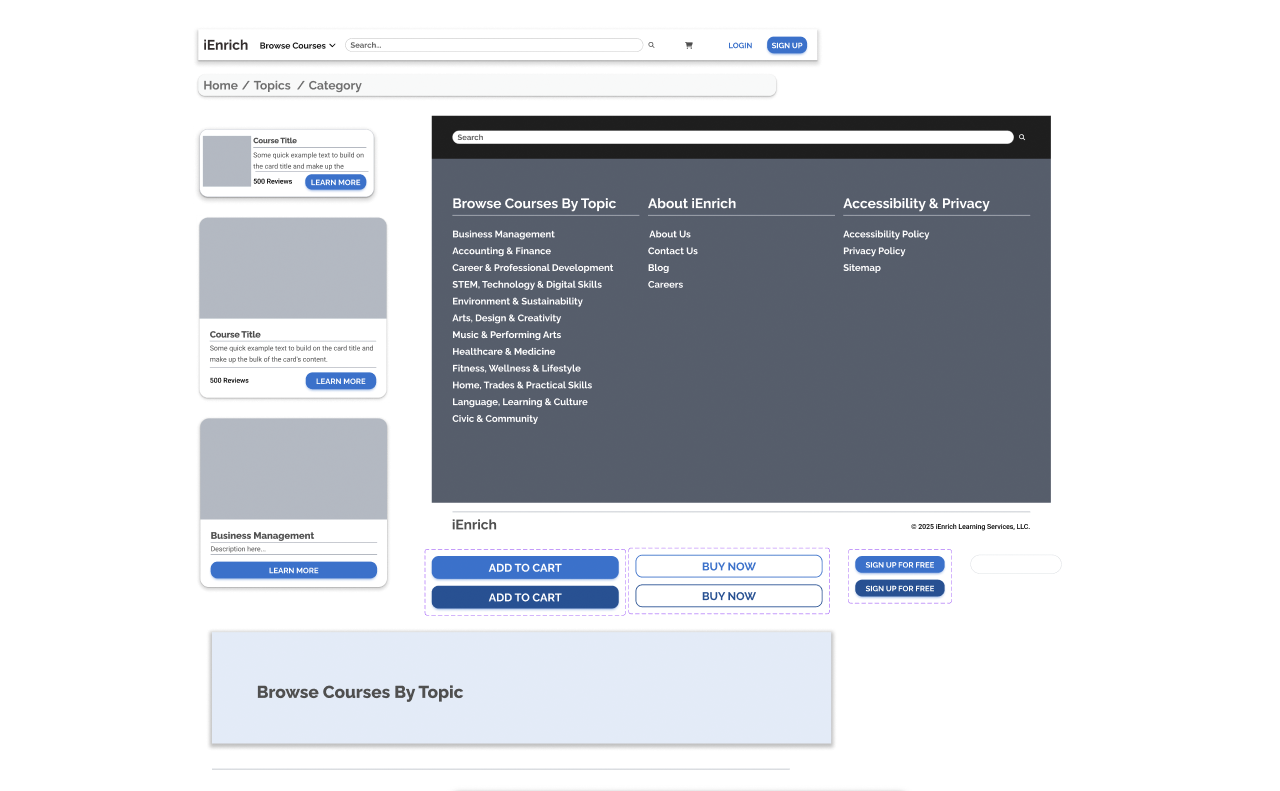The image size is (1280, 791).
Task: Click the SIGN UP button in the header
Action: click(x=787, y=45)
